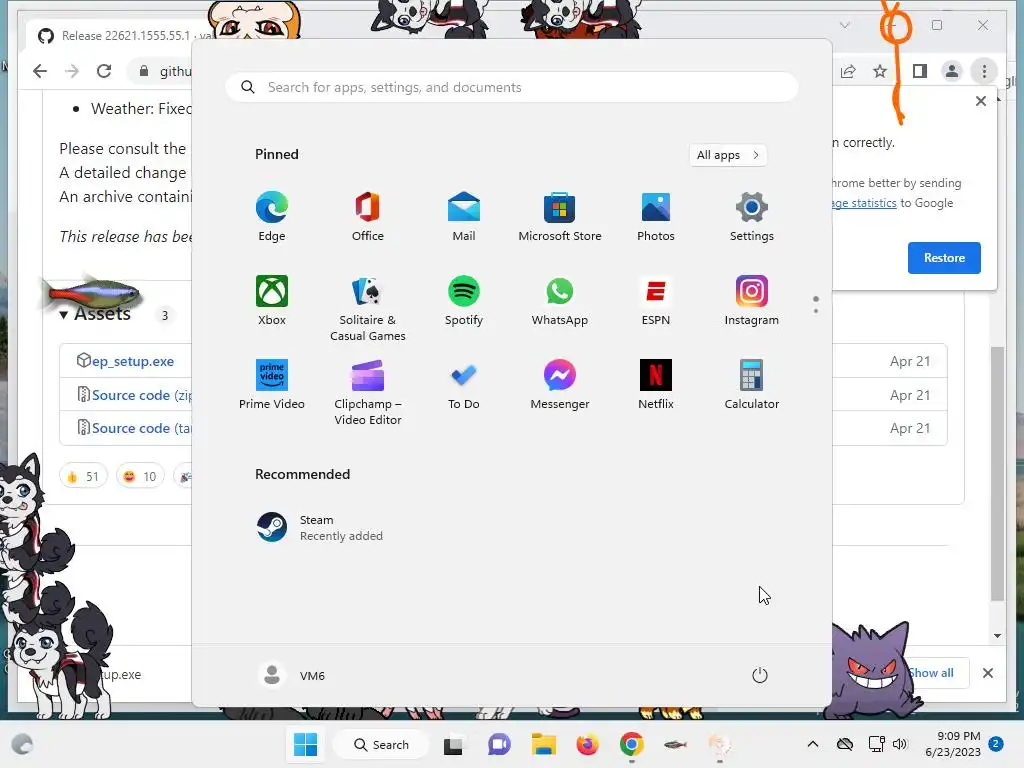This screenshot has height=768, width=1024.
Task: Show hidden system tray icons
Action: pos(812,744)
